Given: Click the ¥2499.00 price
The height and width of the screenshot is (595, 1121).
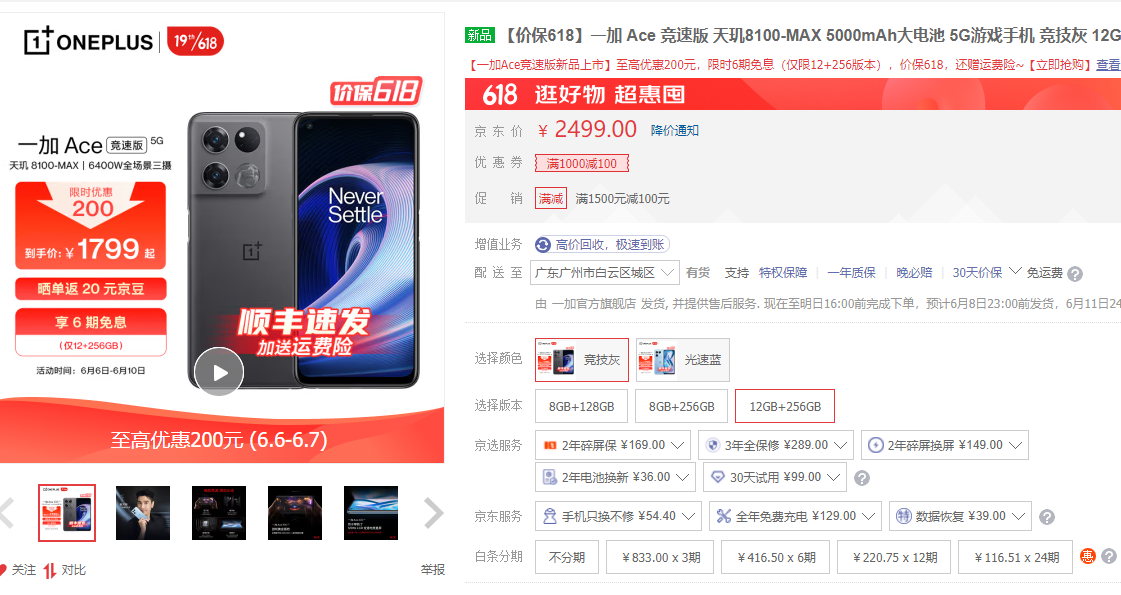Looking at the screenshot, I should tap(588, 129).
